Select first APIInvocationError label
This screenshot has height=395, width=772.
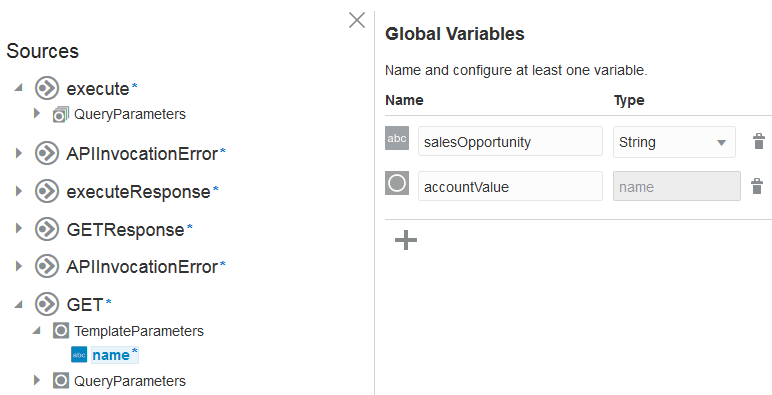(x=142, y=154)
